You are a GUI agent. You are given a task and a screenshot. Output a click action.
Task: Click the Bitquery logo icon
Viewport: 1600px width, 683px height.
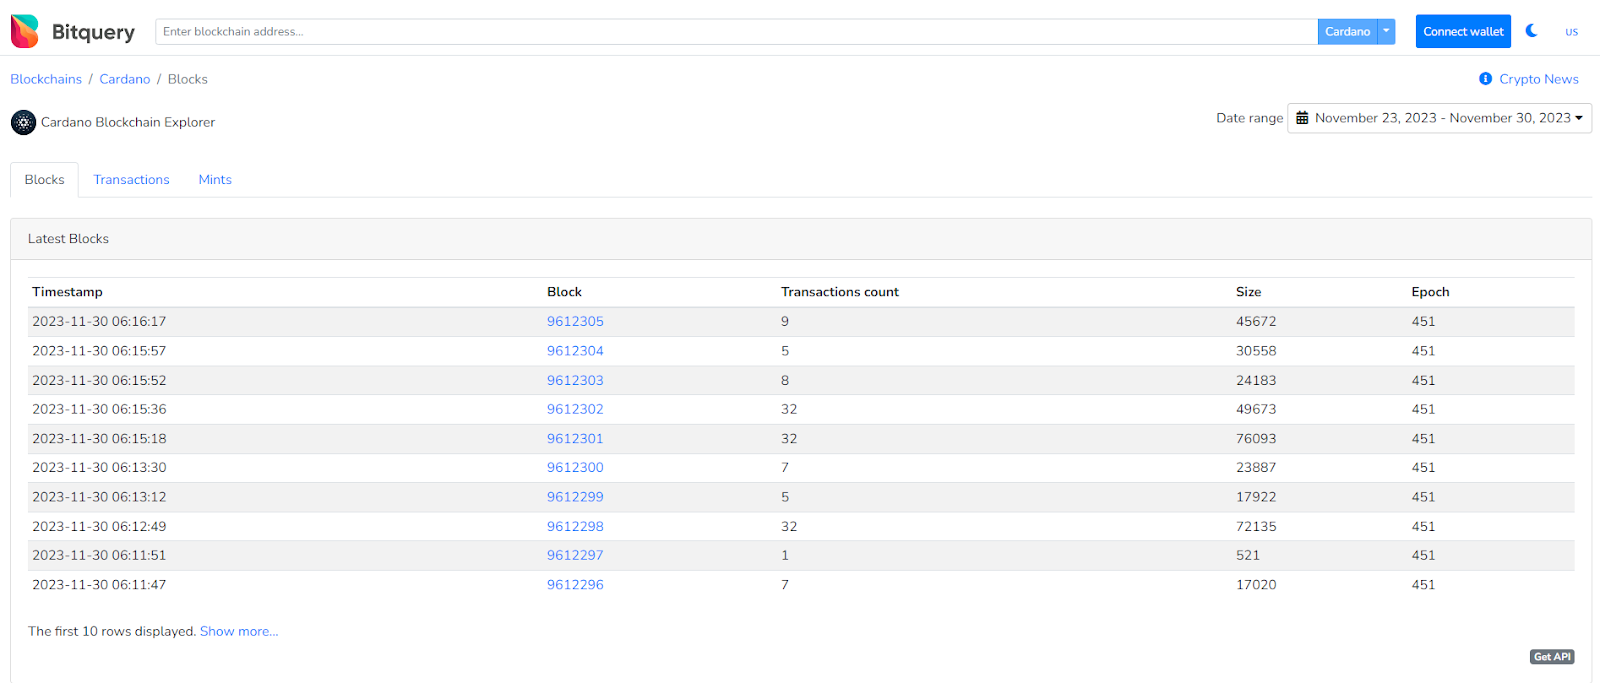click(x=25, y=31)
